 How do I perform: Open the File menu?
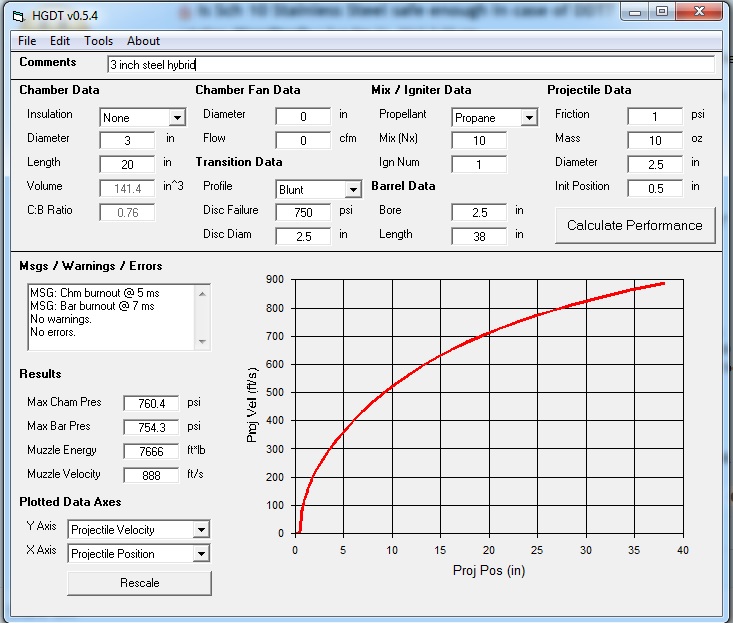point(27,41)
